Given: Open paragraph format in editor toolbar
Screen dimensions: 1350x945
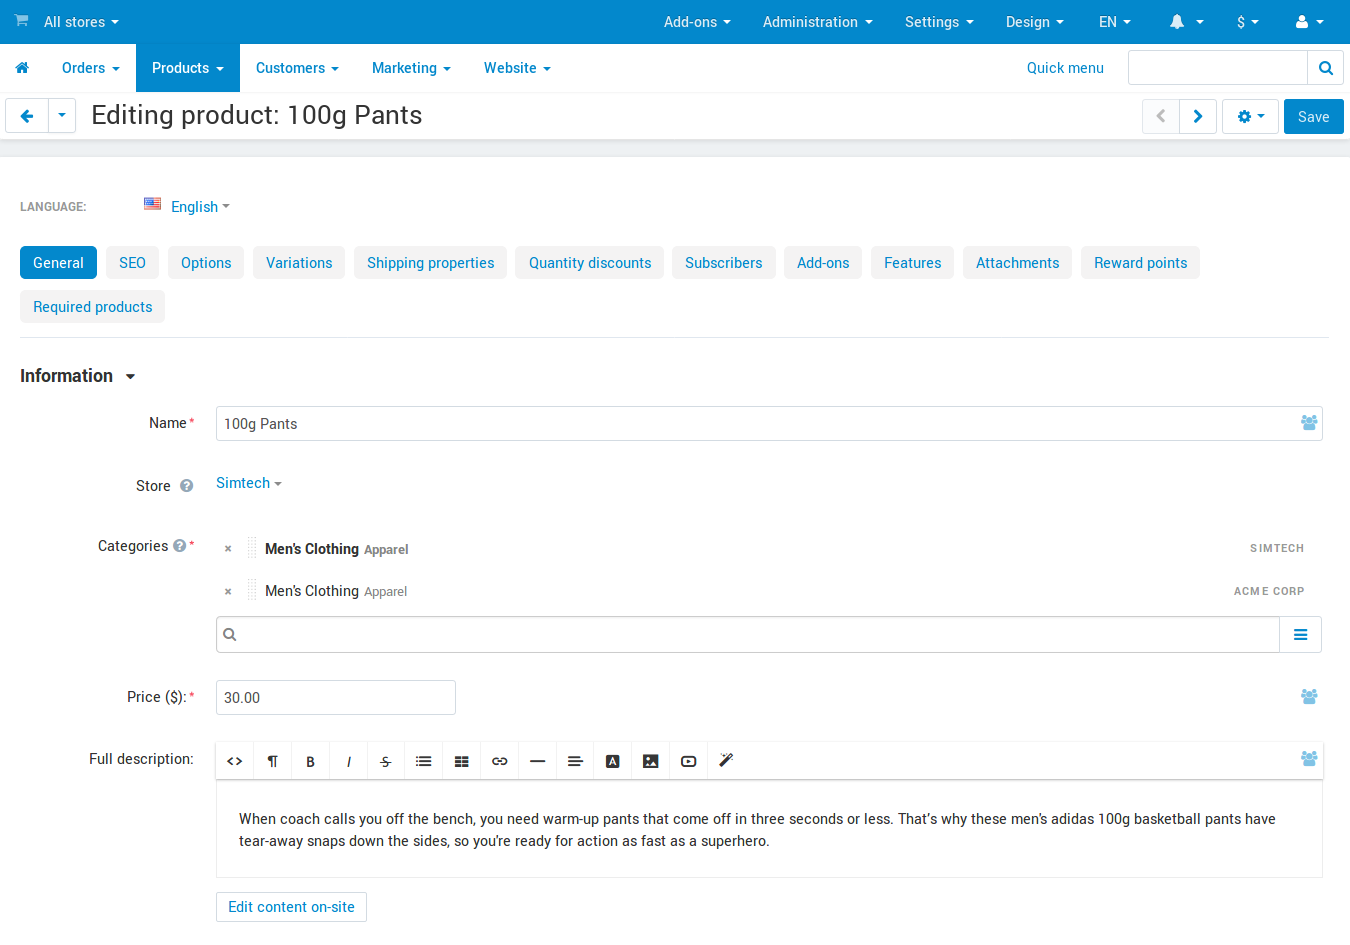Looking at the screenshot, I should [273, 761].
